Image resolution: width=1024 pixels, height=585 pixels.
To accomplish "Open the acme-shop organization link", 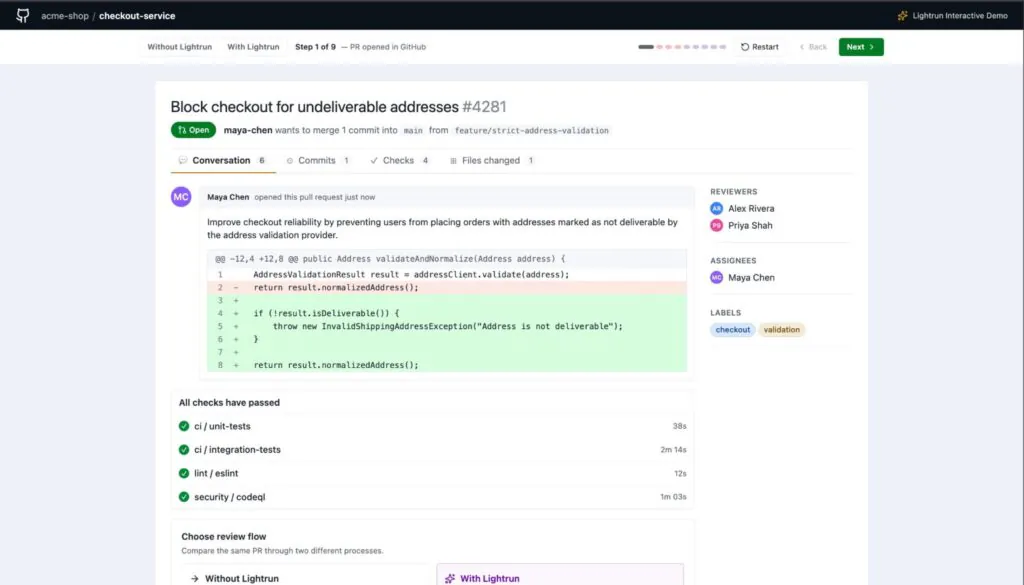I will [65, 16].
